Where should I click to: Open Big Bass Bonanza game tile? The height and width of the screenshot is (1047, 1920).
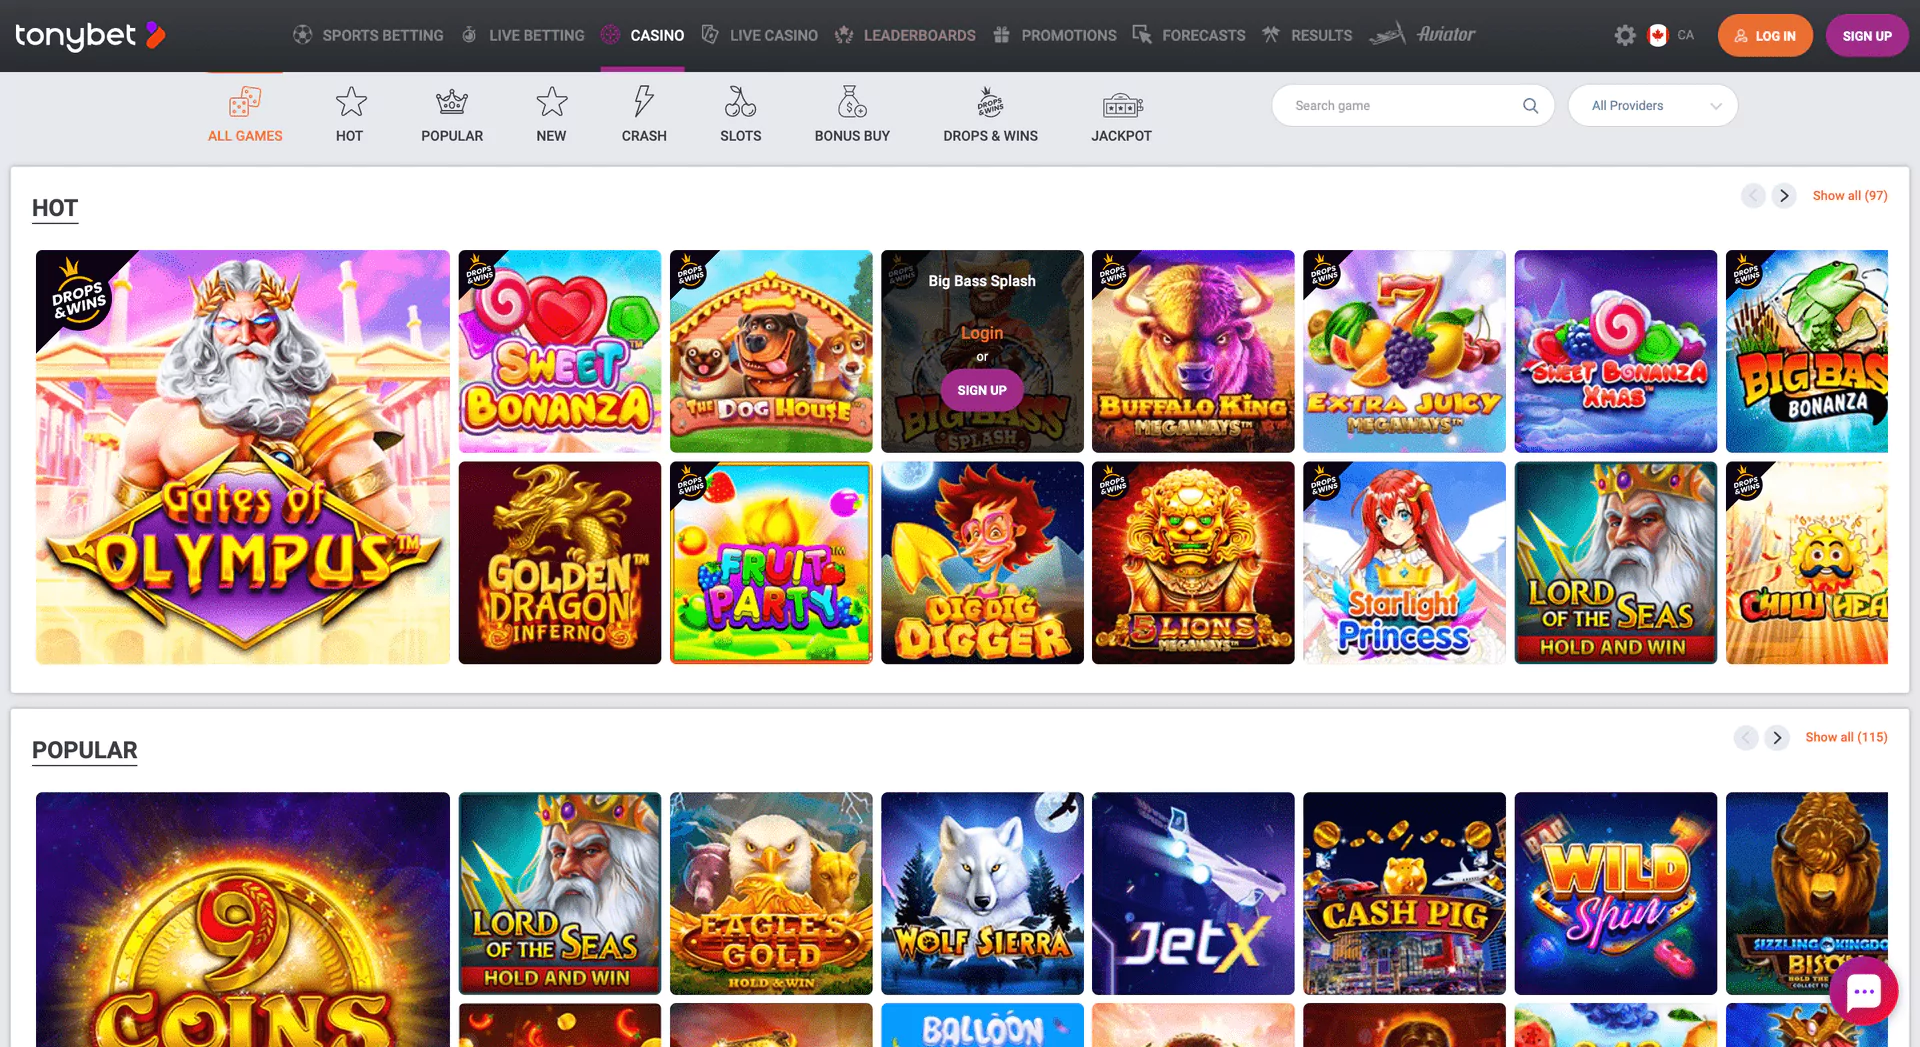[1807, 351]
